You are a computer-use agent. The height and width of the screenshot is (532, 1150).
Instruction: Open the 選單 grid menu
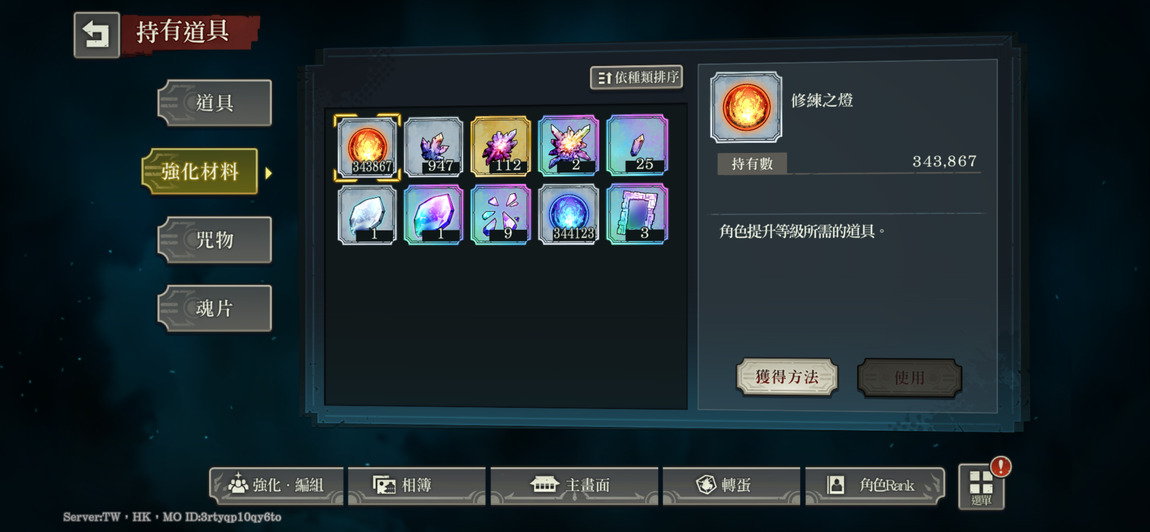(981, 487)
